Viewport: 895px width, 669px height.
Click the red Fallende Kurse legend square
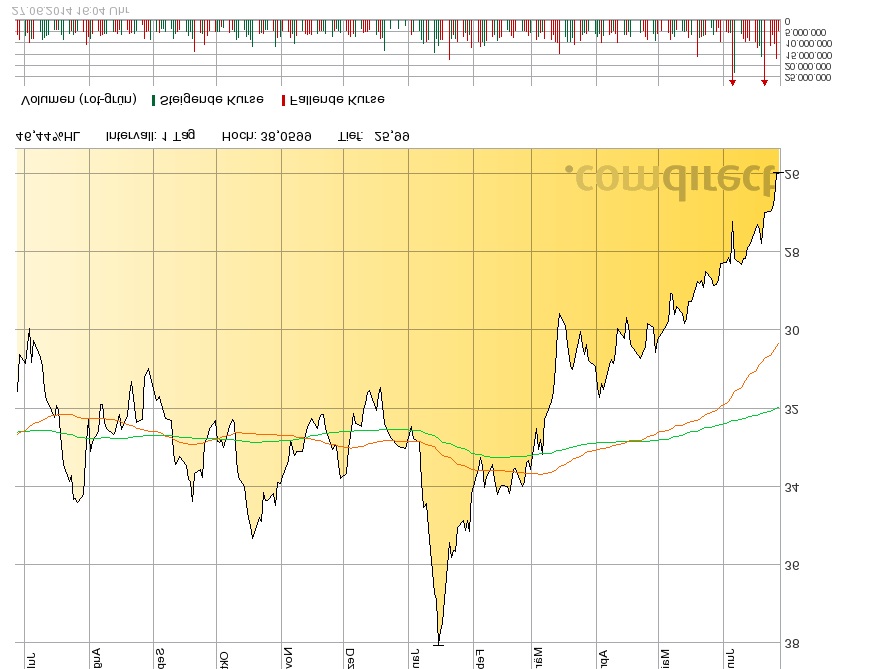tap(283, 99)
